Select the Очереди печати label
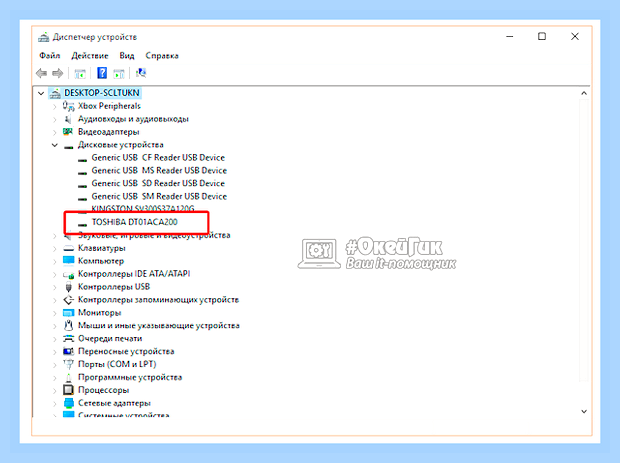 110,338
